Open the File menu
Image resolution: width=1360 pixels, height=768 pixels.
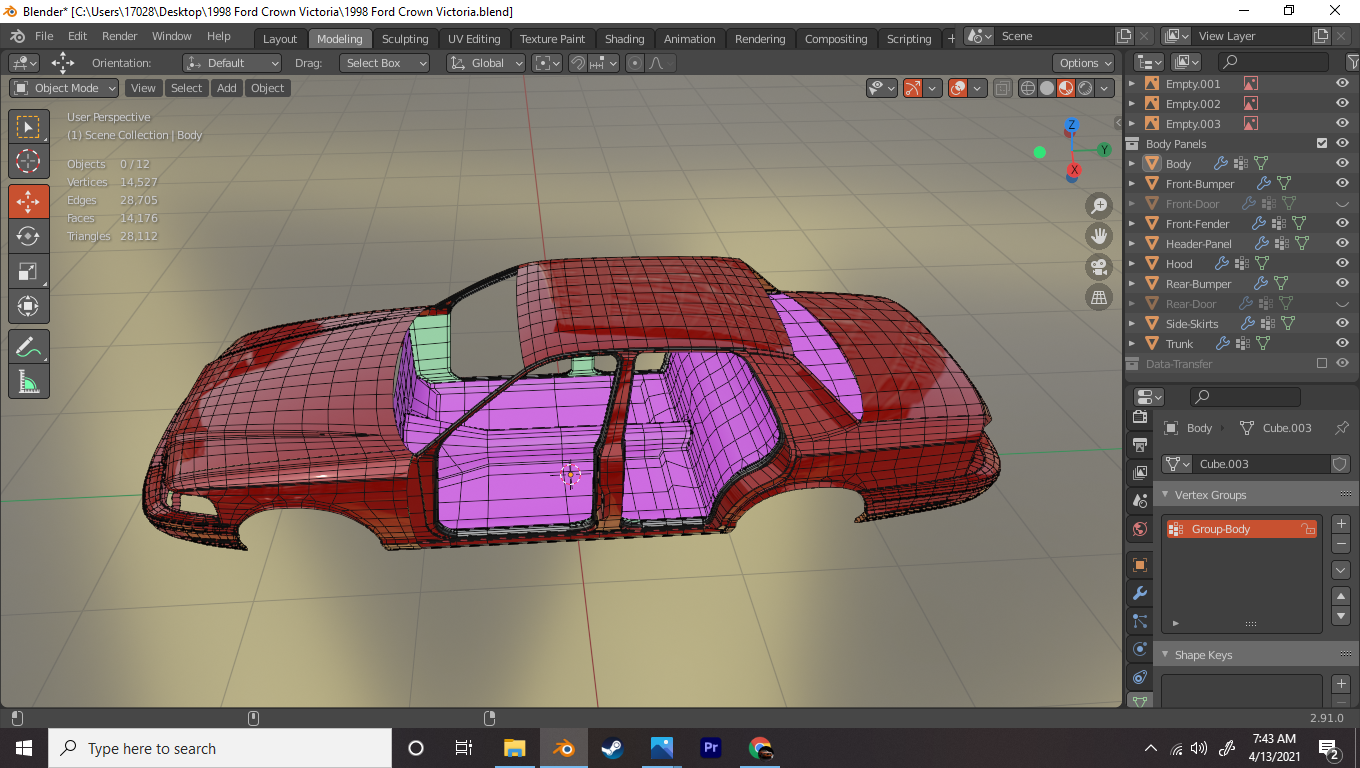(x=44, y=36)
